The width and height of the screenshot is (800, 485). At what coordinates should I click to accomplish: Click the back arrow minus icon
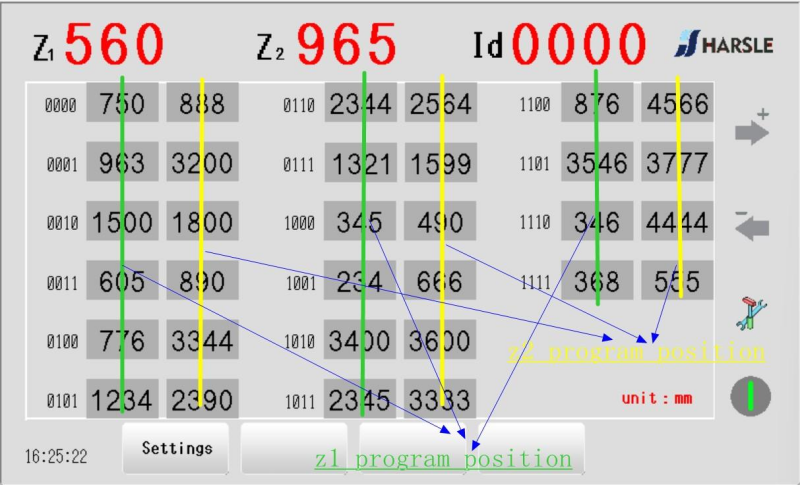point(752,226)
